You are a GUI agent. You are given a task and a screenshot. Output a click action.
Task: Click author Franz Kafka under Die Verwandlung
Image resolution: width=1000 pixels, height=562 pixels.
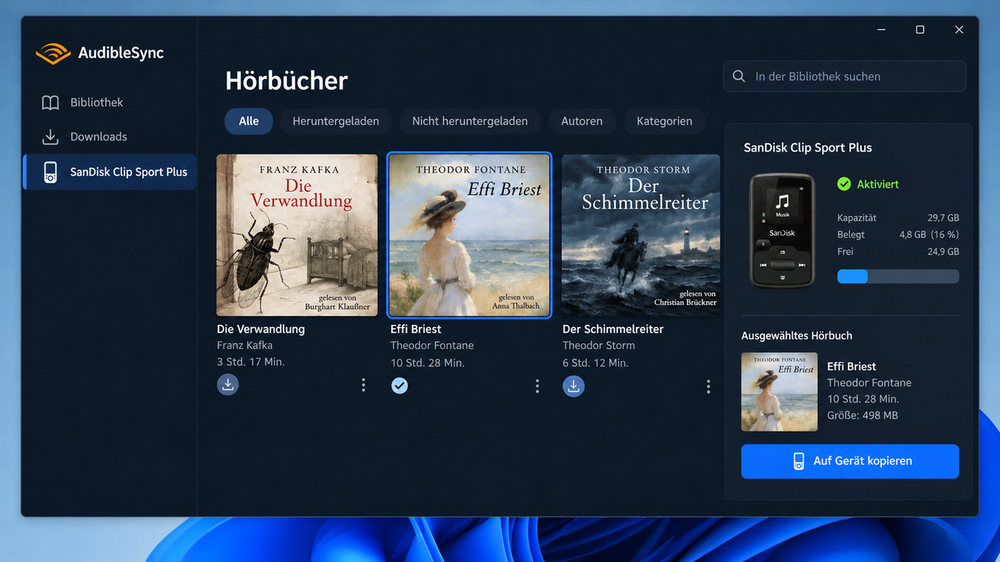244,345
